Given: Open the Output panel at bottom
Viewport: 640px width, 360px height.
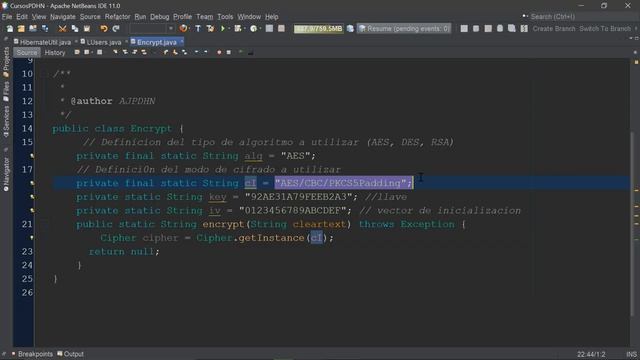Looking at the screenshot, I should 71,354.
